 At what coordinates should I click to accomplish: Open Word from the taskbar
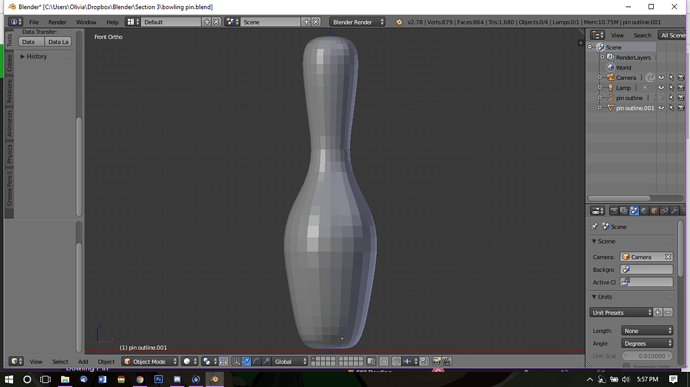click(x=103, y=379)
